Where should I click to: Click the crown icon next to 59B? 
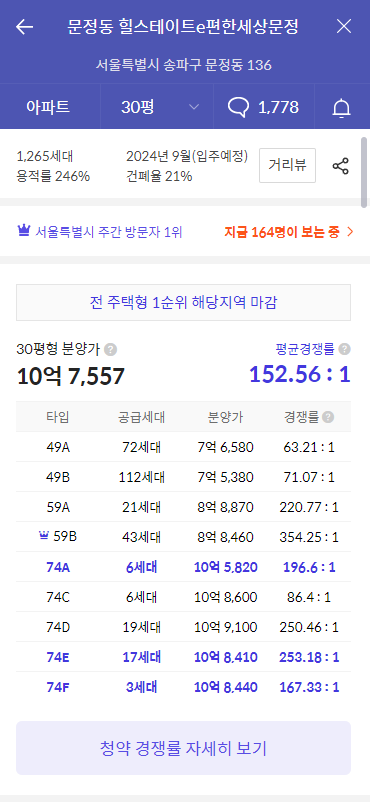[x=43, y=536]
